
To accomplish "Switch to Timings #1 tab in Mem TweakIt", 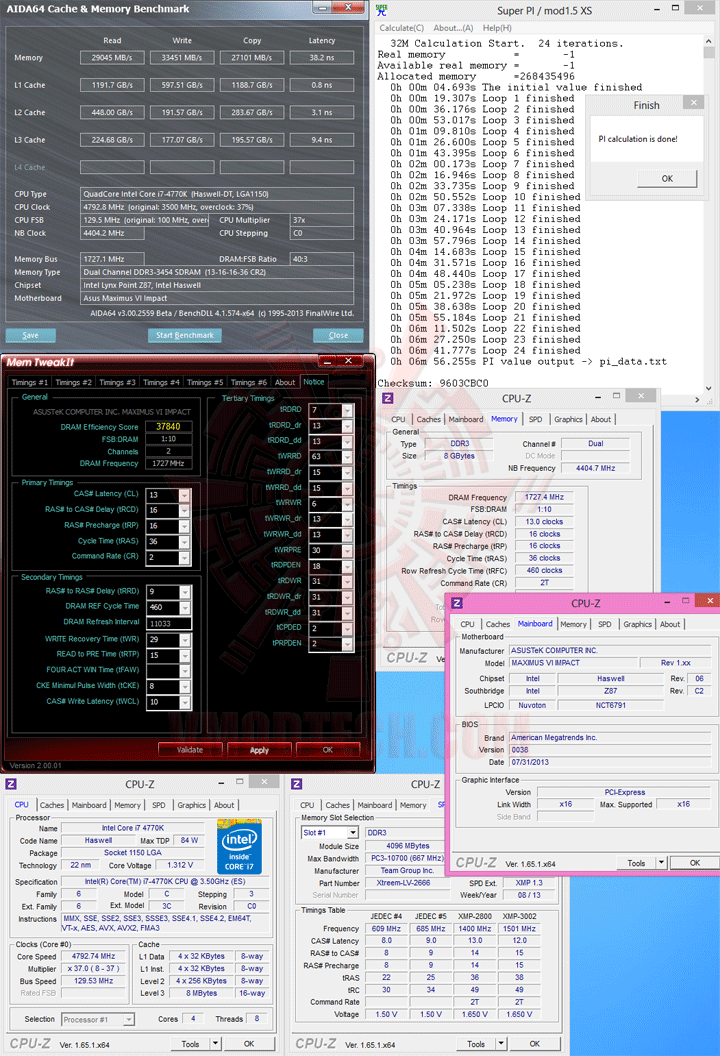I will point(30,382).
